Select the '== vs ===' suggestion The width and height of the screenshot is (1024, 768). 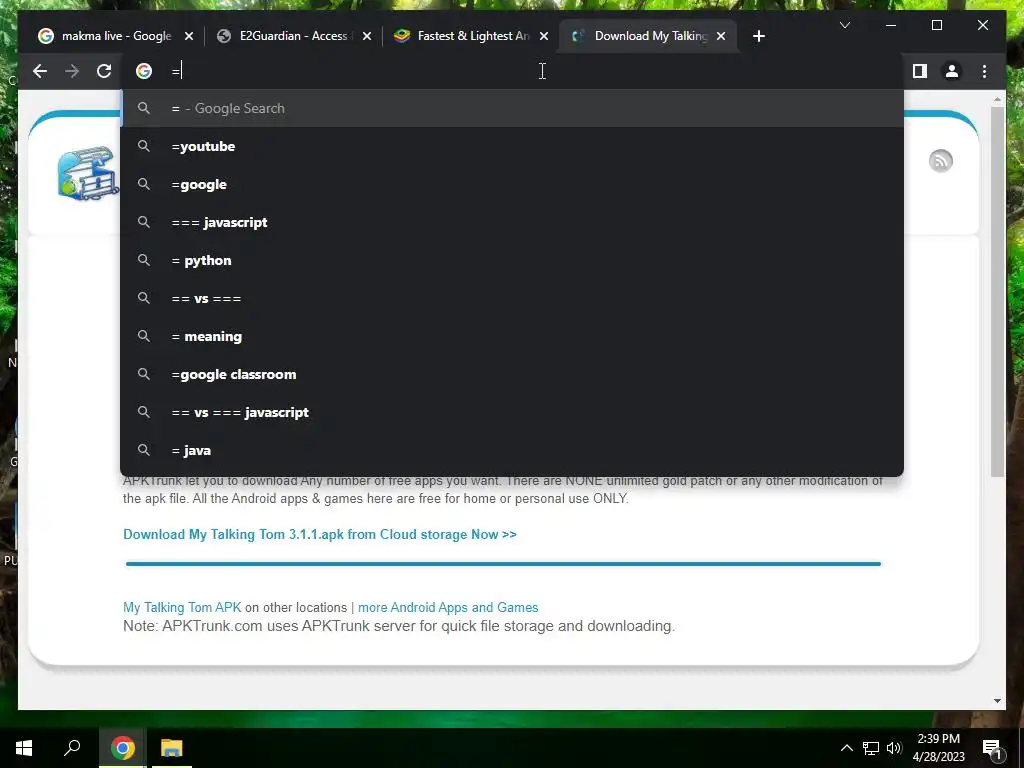click(512, 298)
